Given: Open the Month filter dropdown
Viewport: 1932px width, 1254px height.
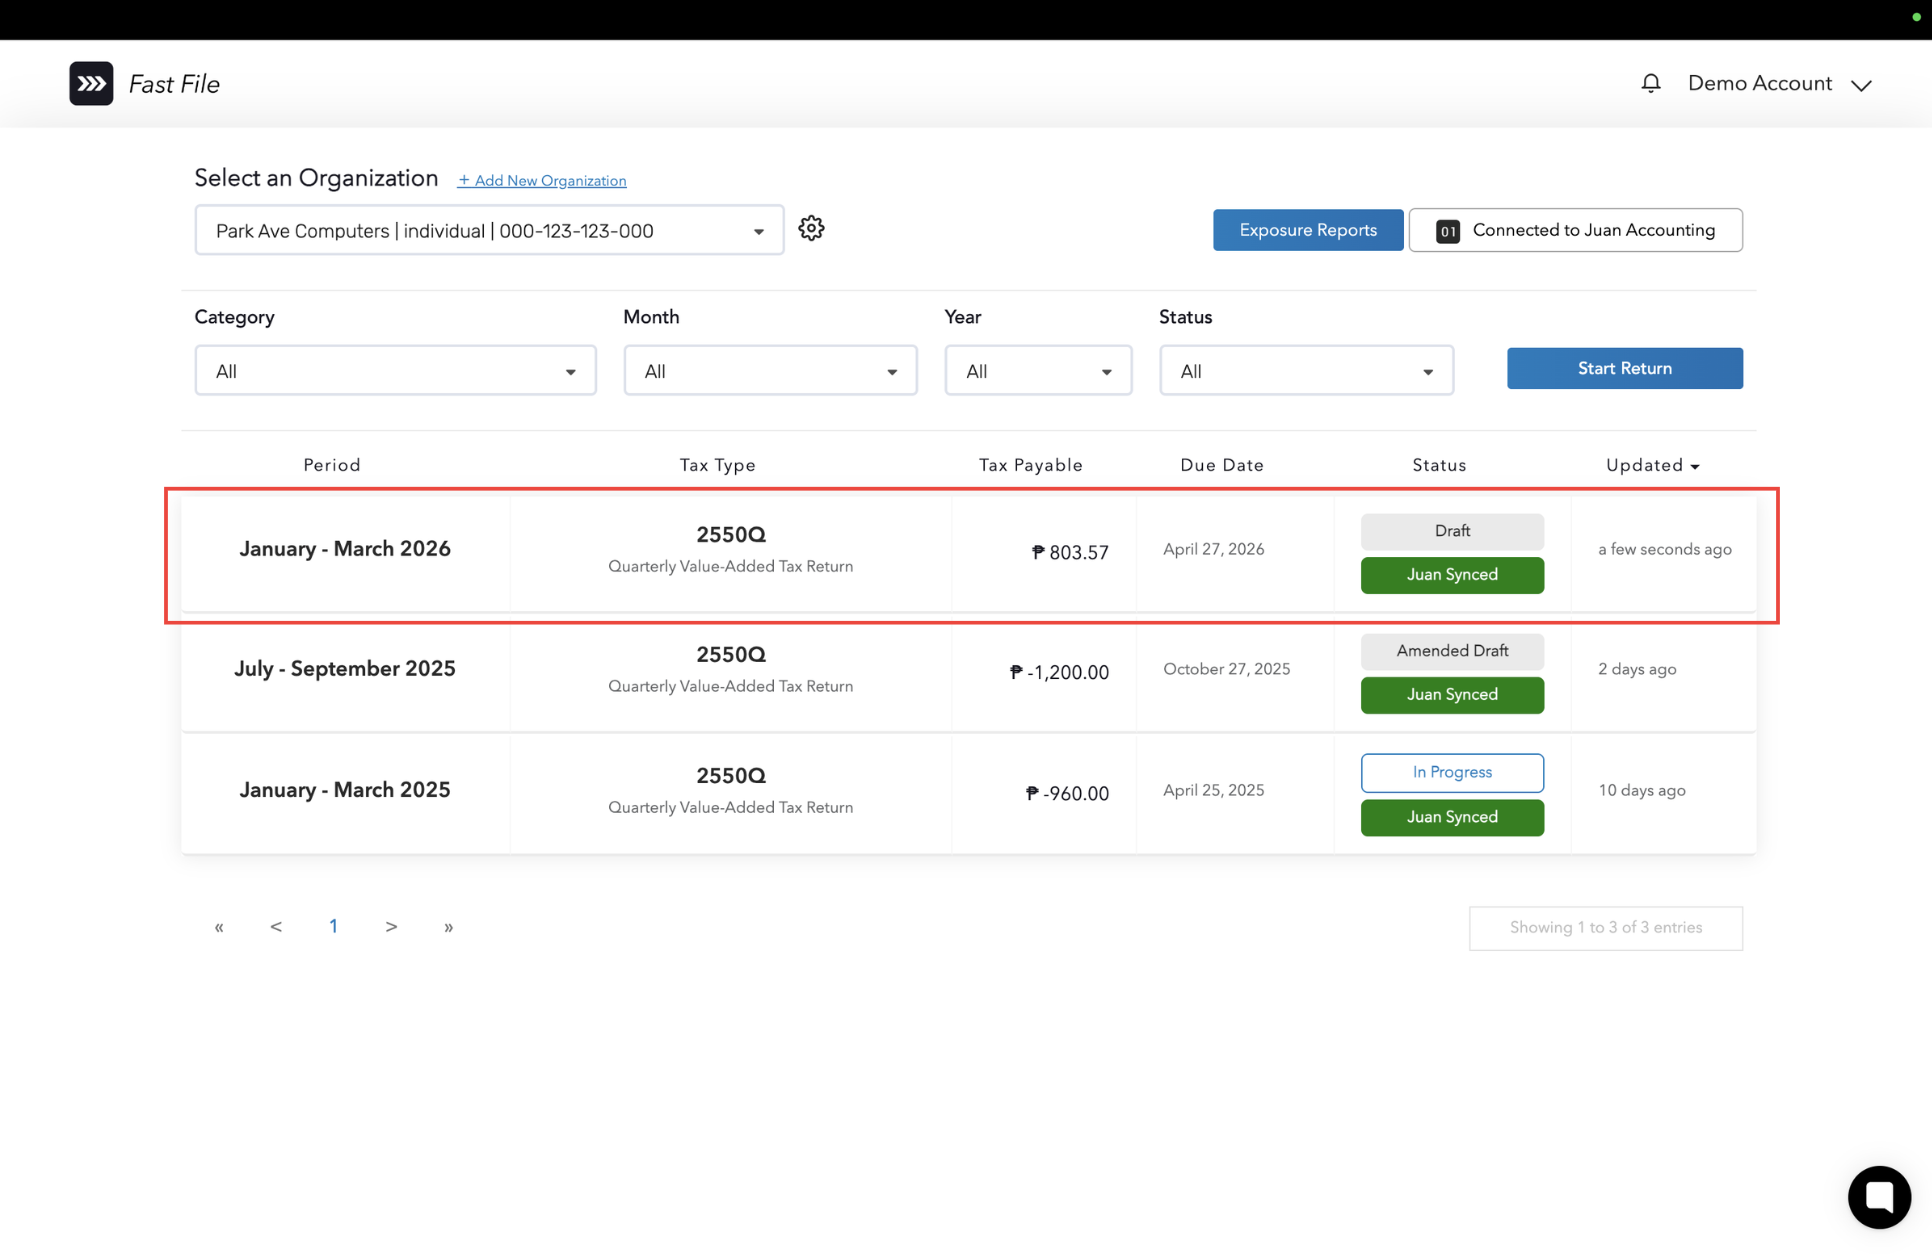Looking at the screenshot, I should [x=770, y=371].
